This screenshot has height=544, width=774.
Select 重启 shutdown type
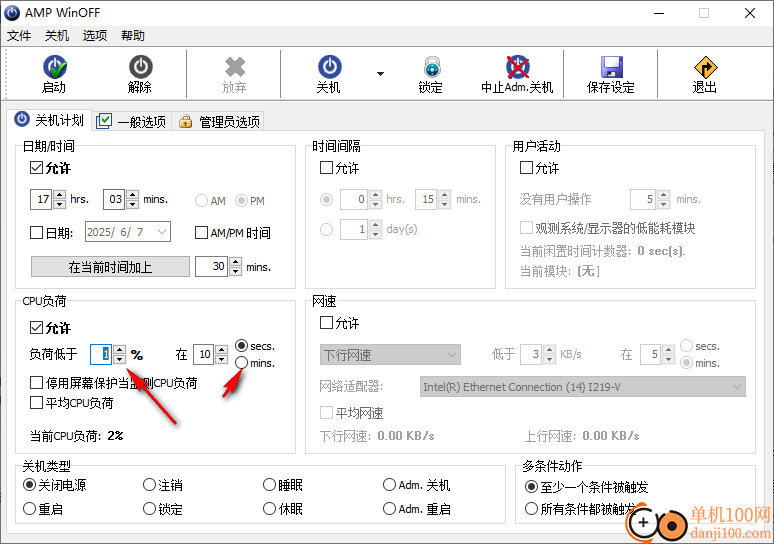coord(30,508)
